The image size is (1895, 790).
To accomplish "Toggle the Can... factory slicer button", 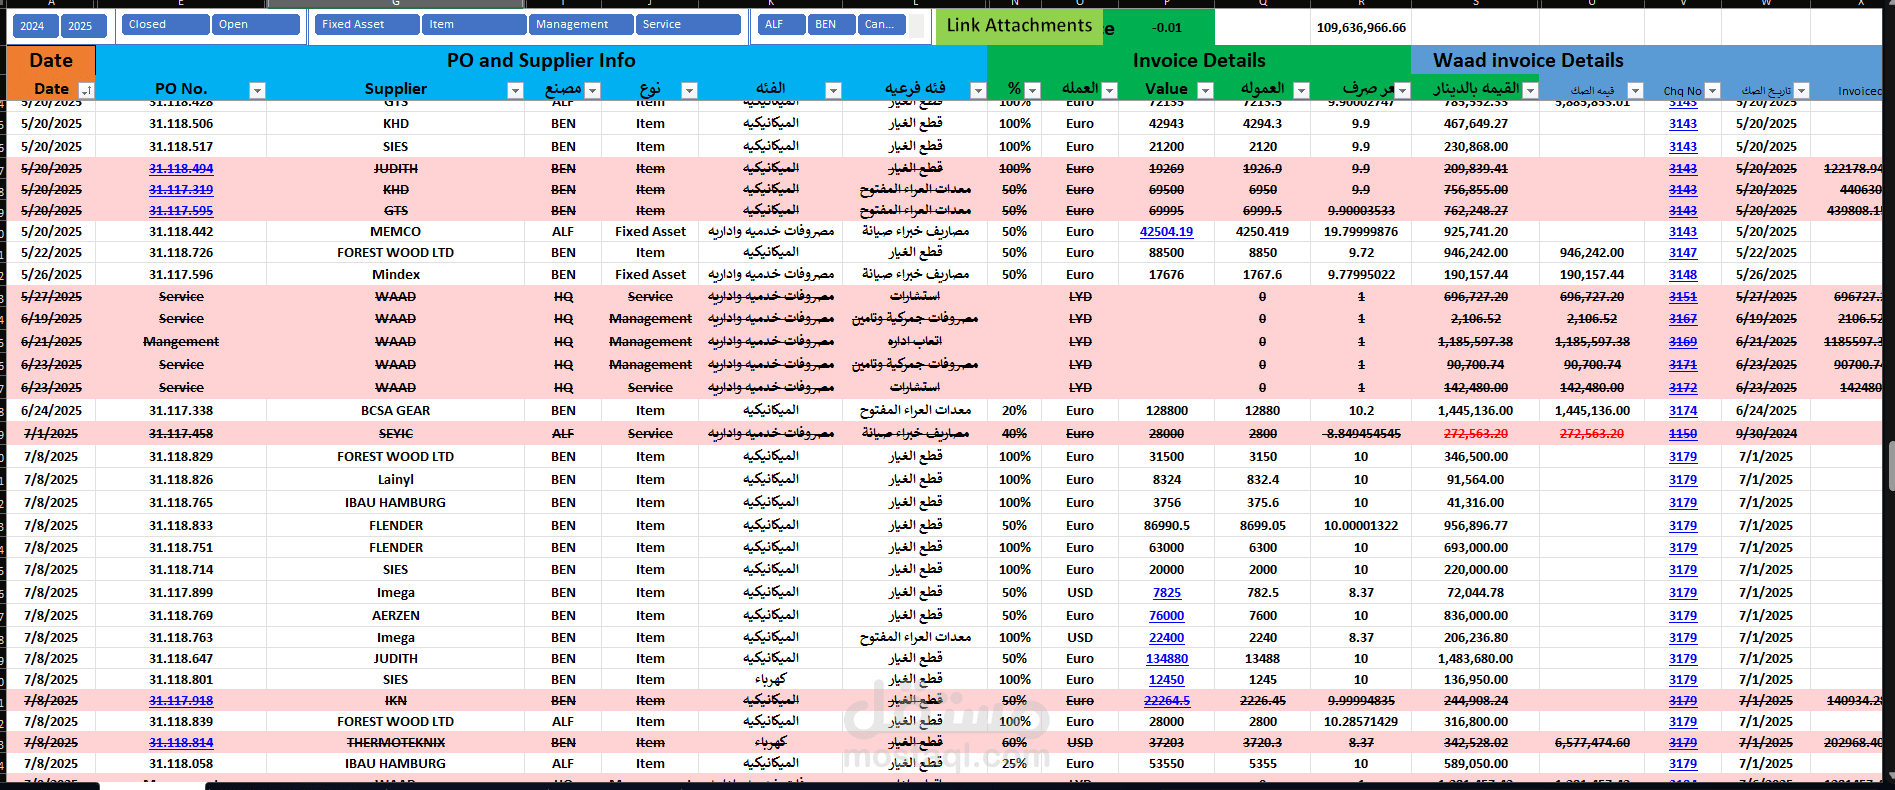I will [x=882, y=24].
